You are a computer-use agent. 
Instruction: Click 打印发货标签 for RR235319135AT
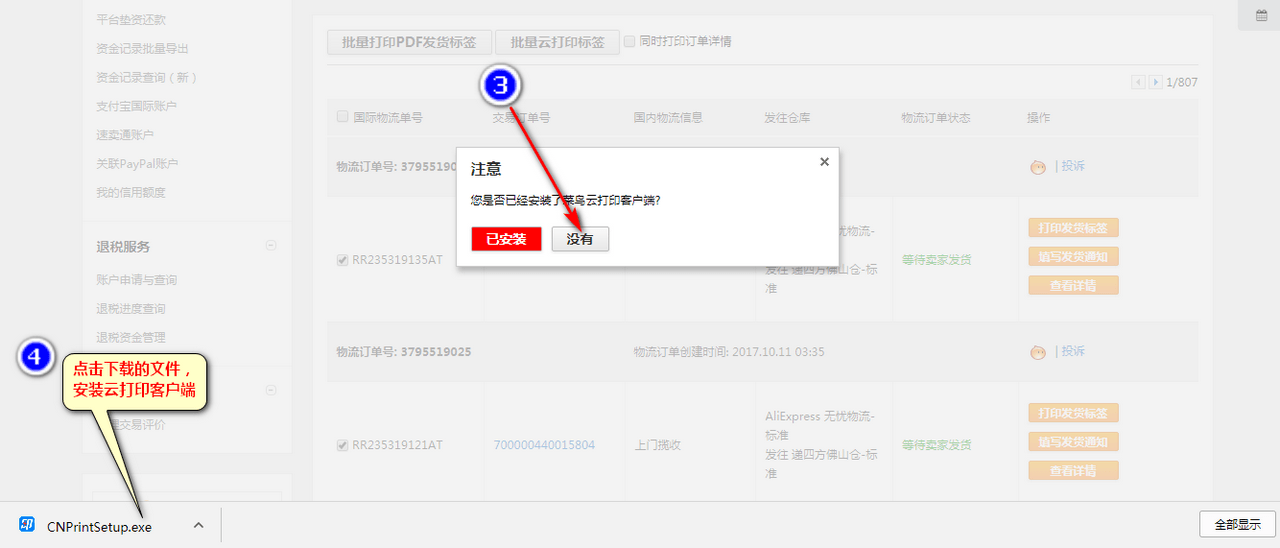click(1073, 228)
